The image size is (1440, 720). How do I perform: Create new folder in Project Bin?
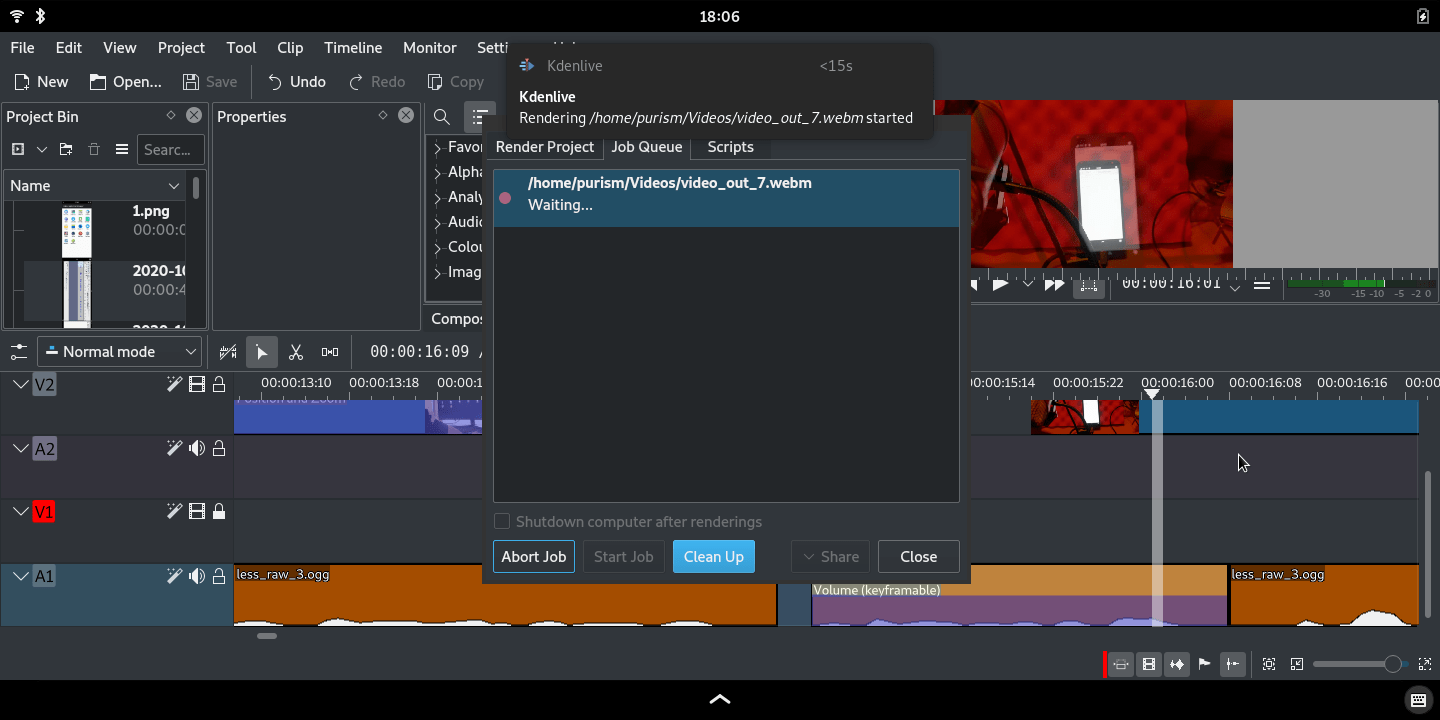(66, 150)
